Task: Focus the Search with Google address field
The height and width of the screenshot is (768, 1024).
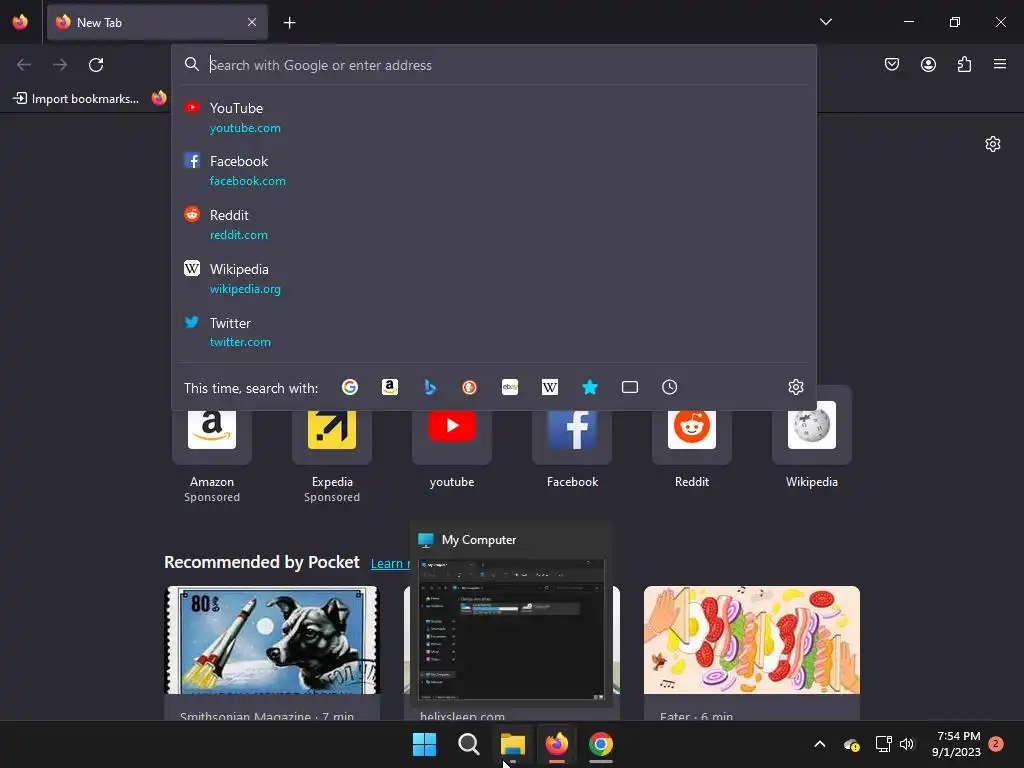Action: (x=494, y=65)
